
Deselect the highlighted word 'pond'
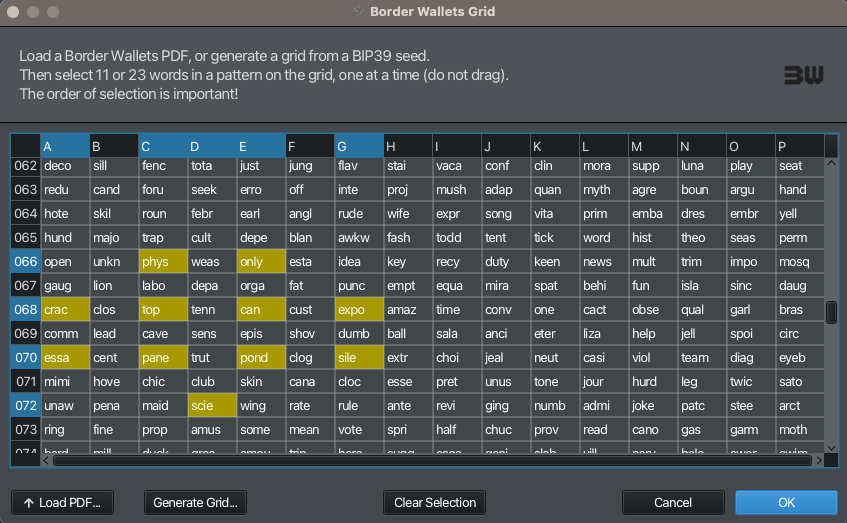pyautogui.click(x=261, y=358)
